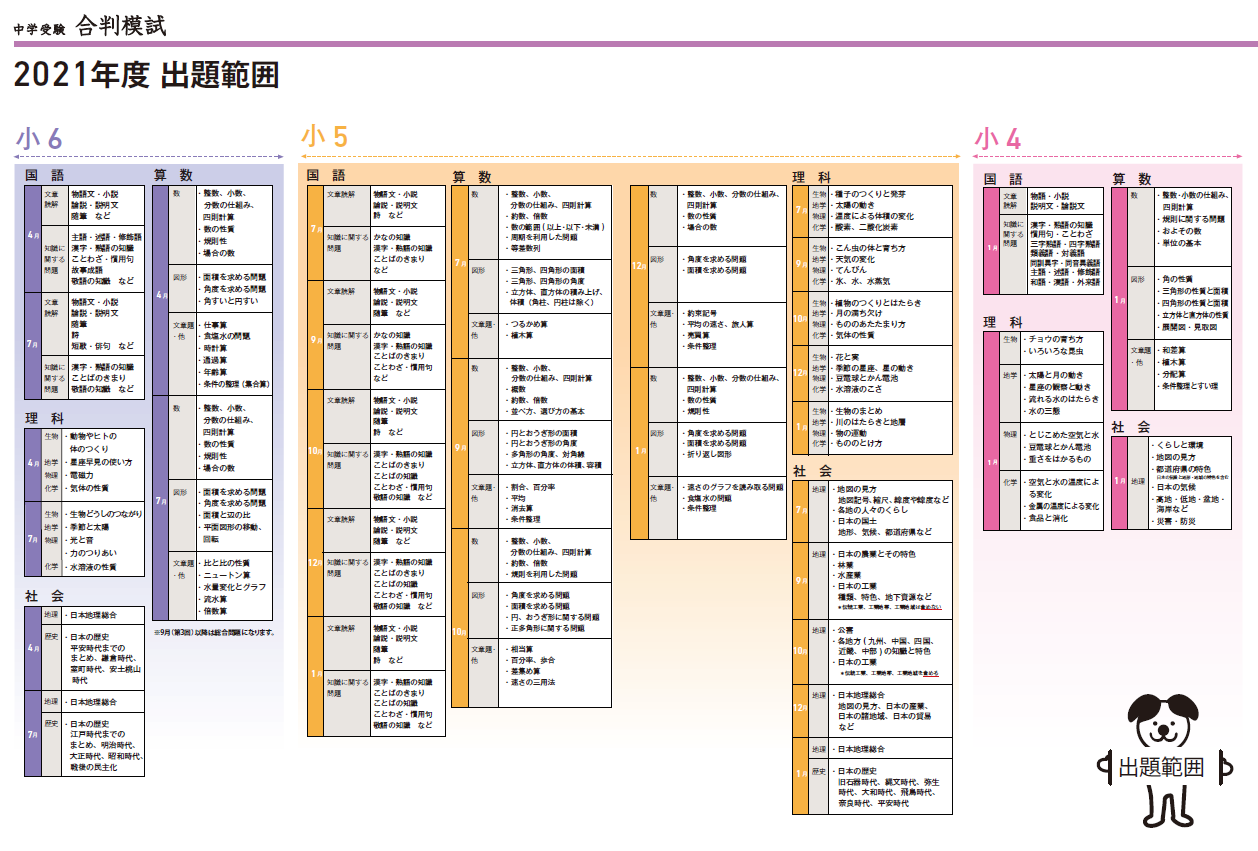This screenshot has height=851, width=1258.
Task: Click the 出題範囲 sign held by the dog
Action: pos(1160,768)
